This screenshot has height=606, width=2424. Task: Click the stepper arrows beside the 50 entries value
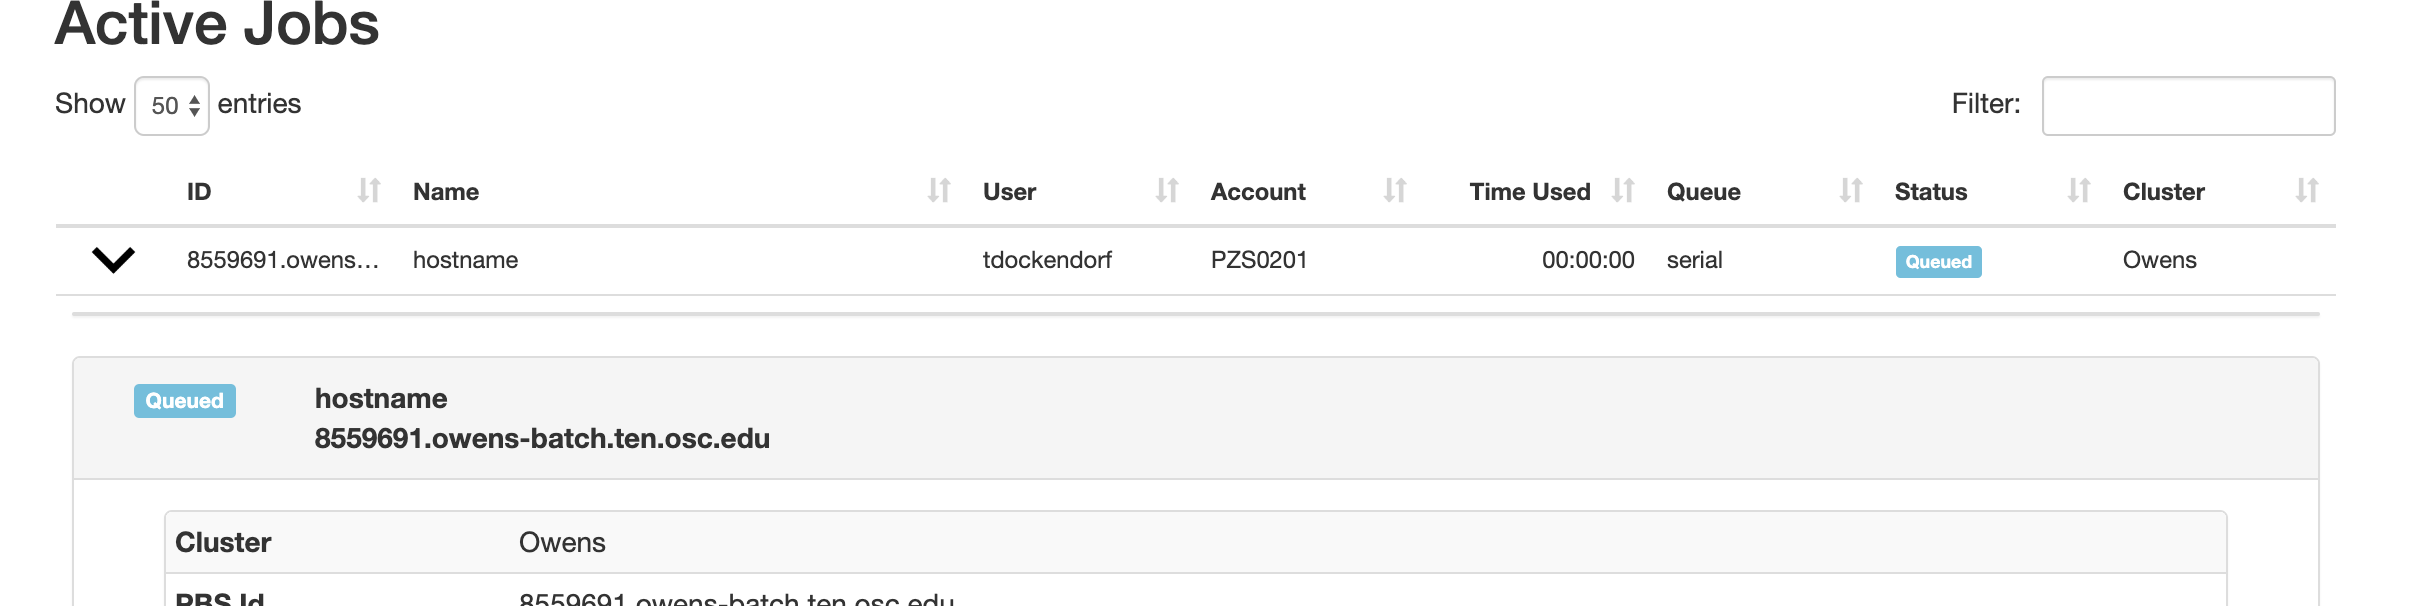[x=196, y=104]
